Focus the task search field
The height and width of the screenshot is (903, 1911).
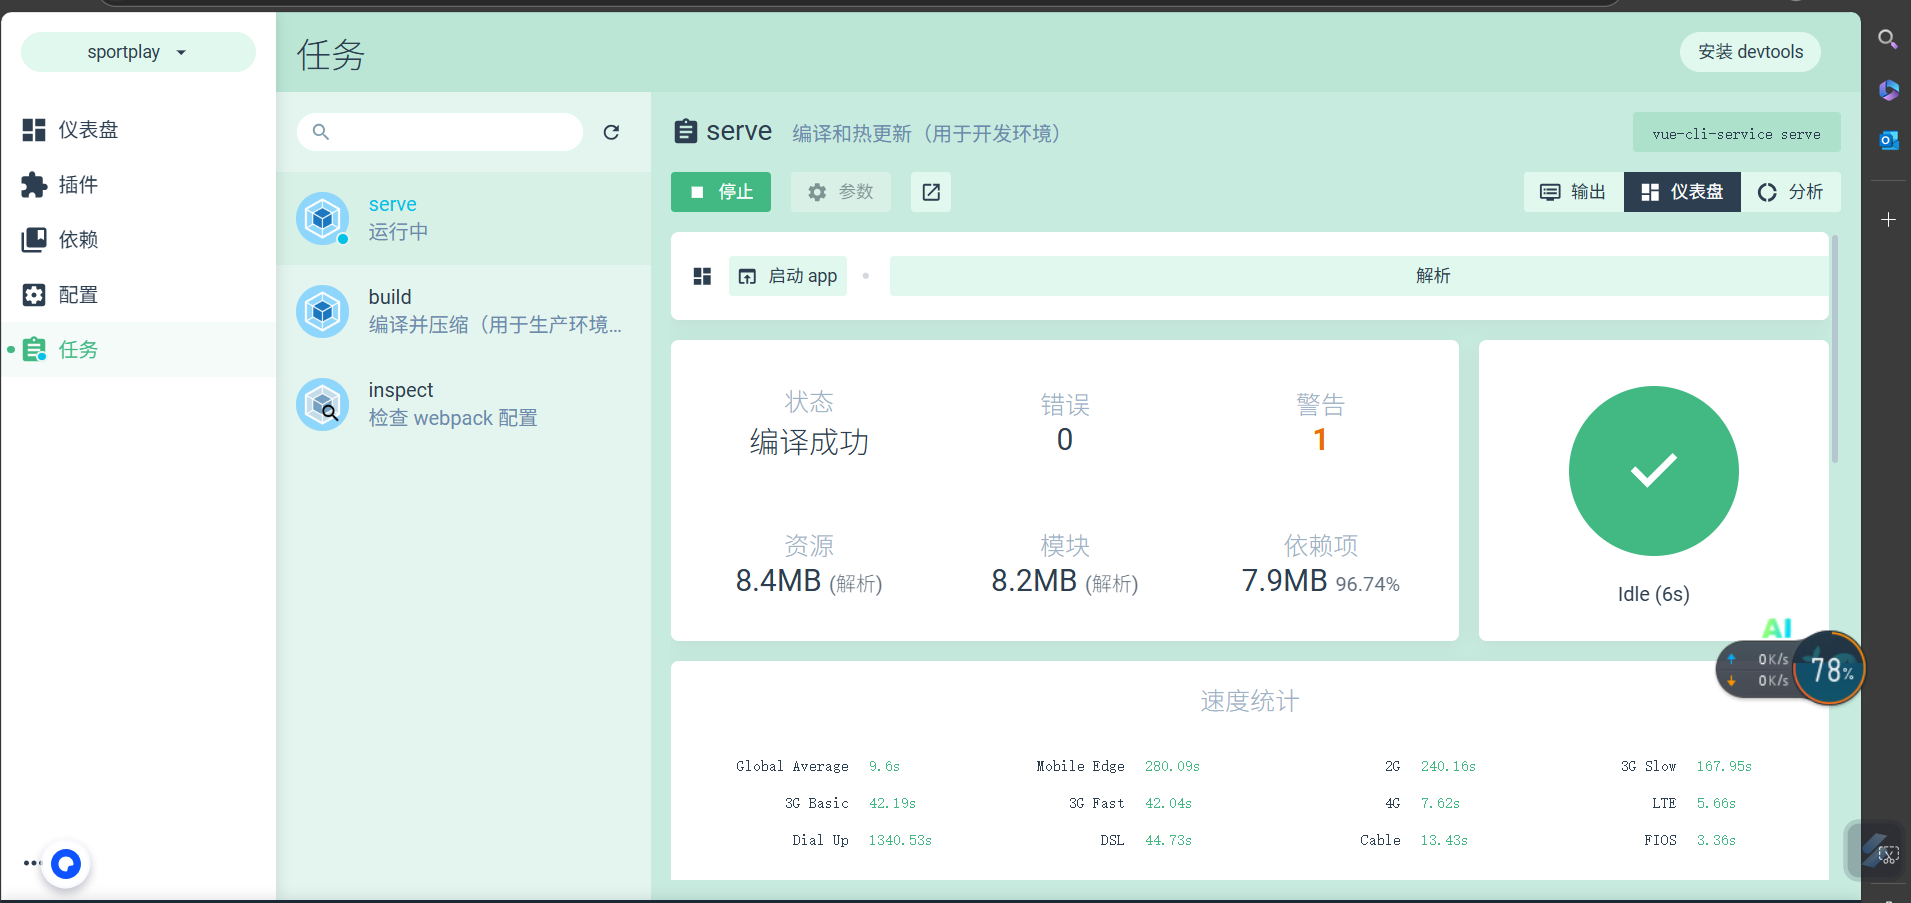tap(440, 132)
